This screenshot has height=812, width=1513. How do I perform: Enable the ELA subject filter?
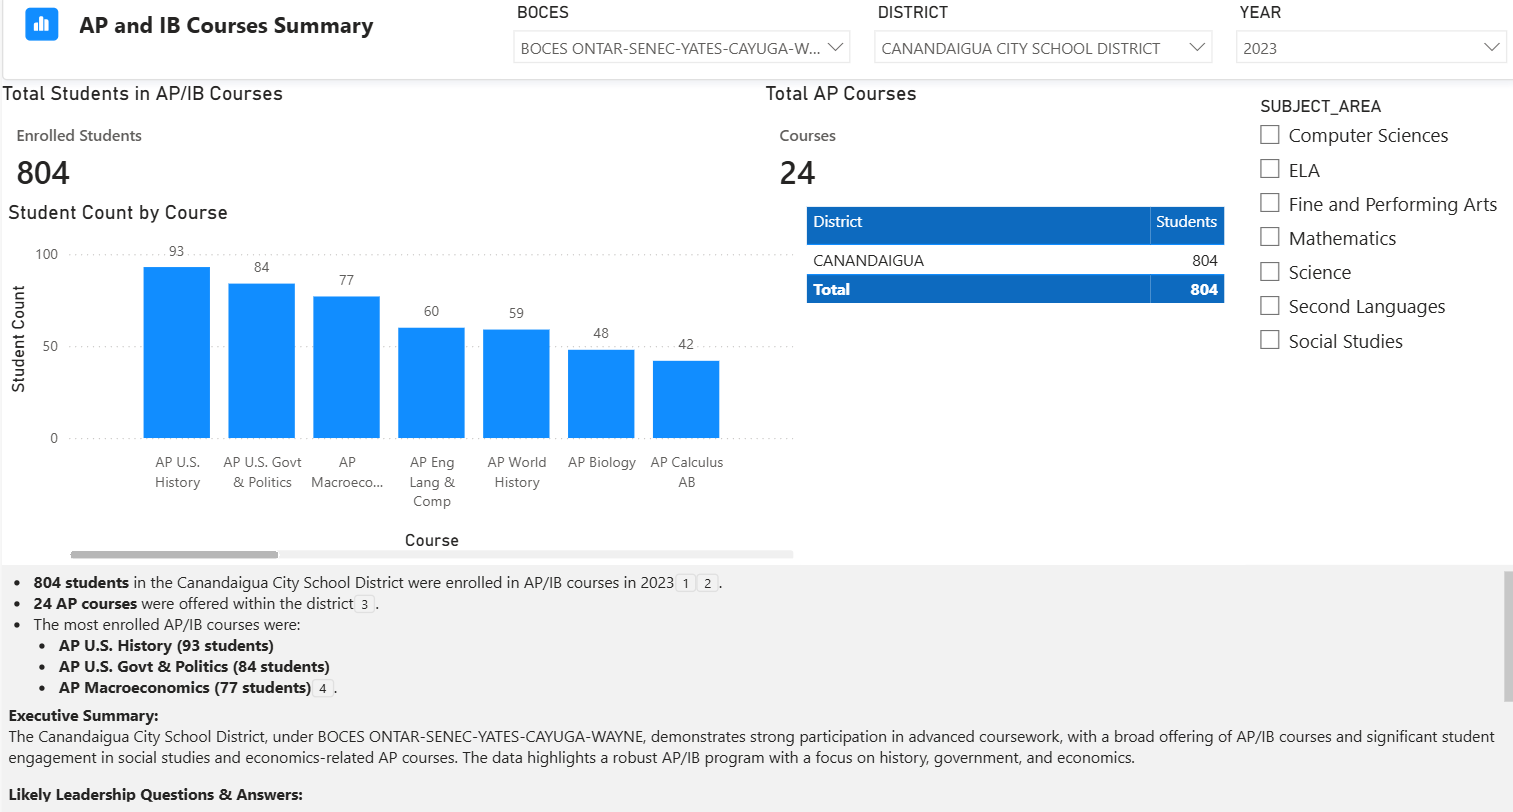[x=1270, y=169]
